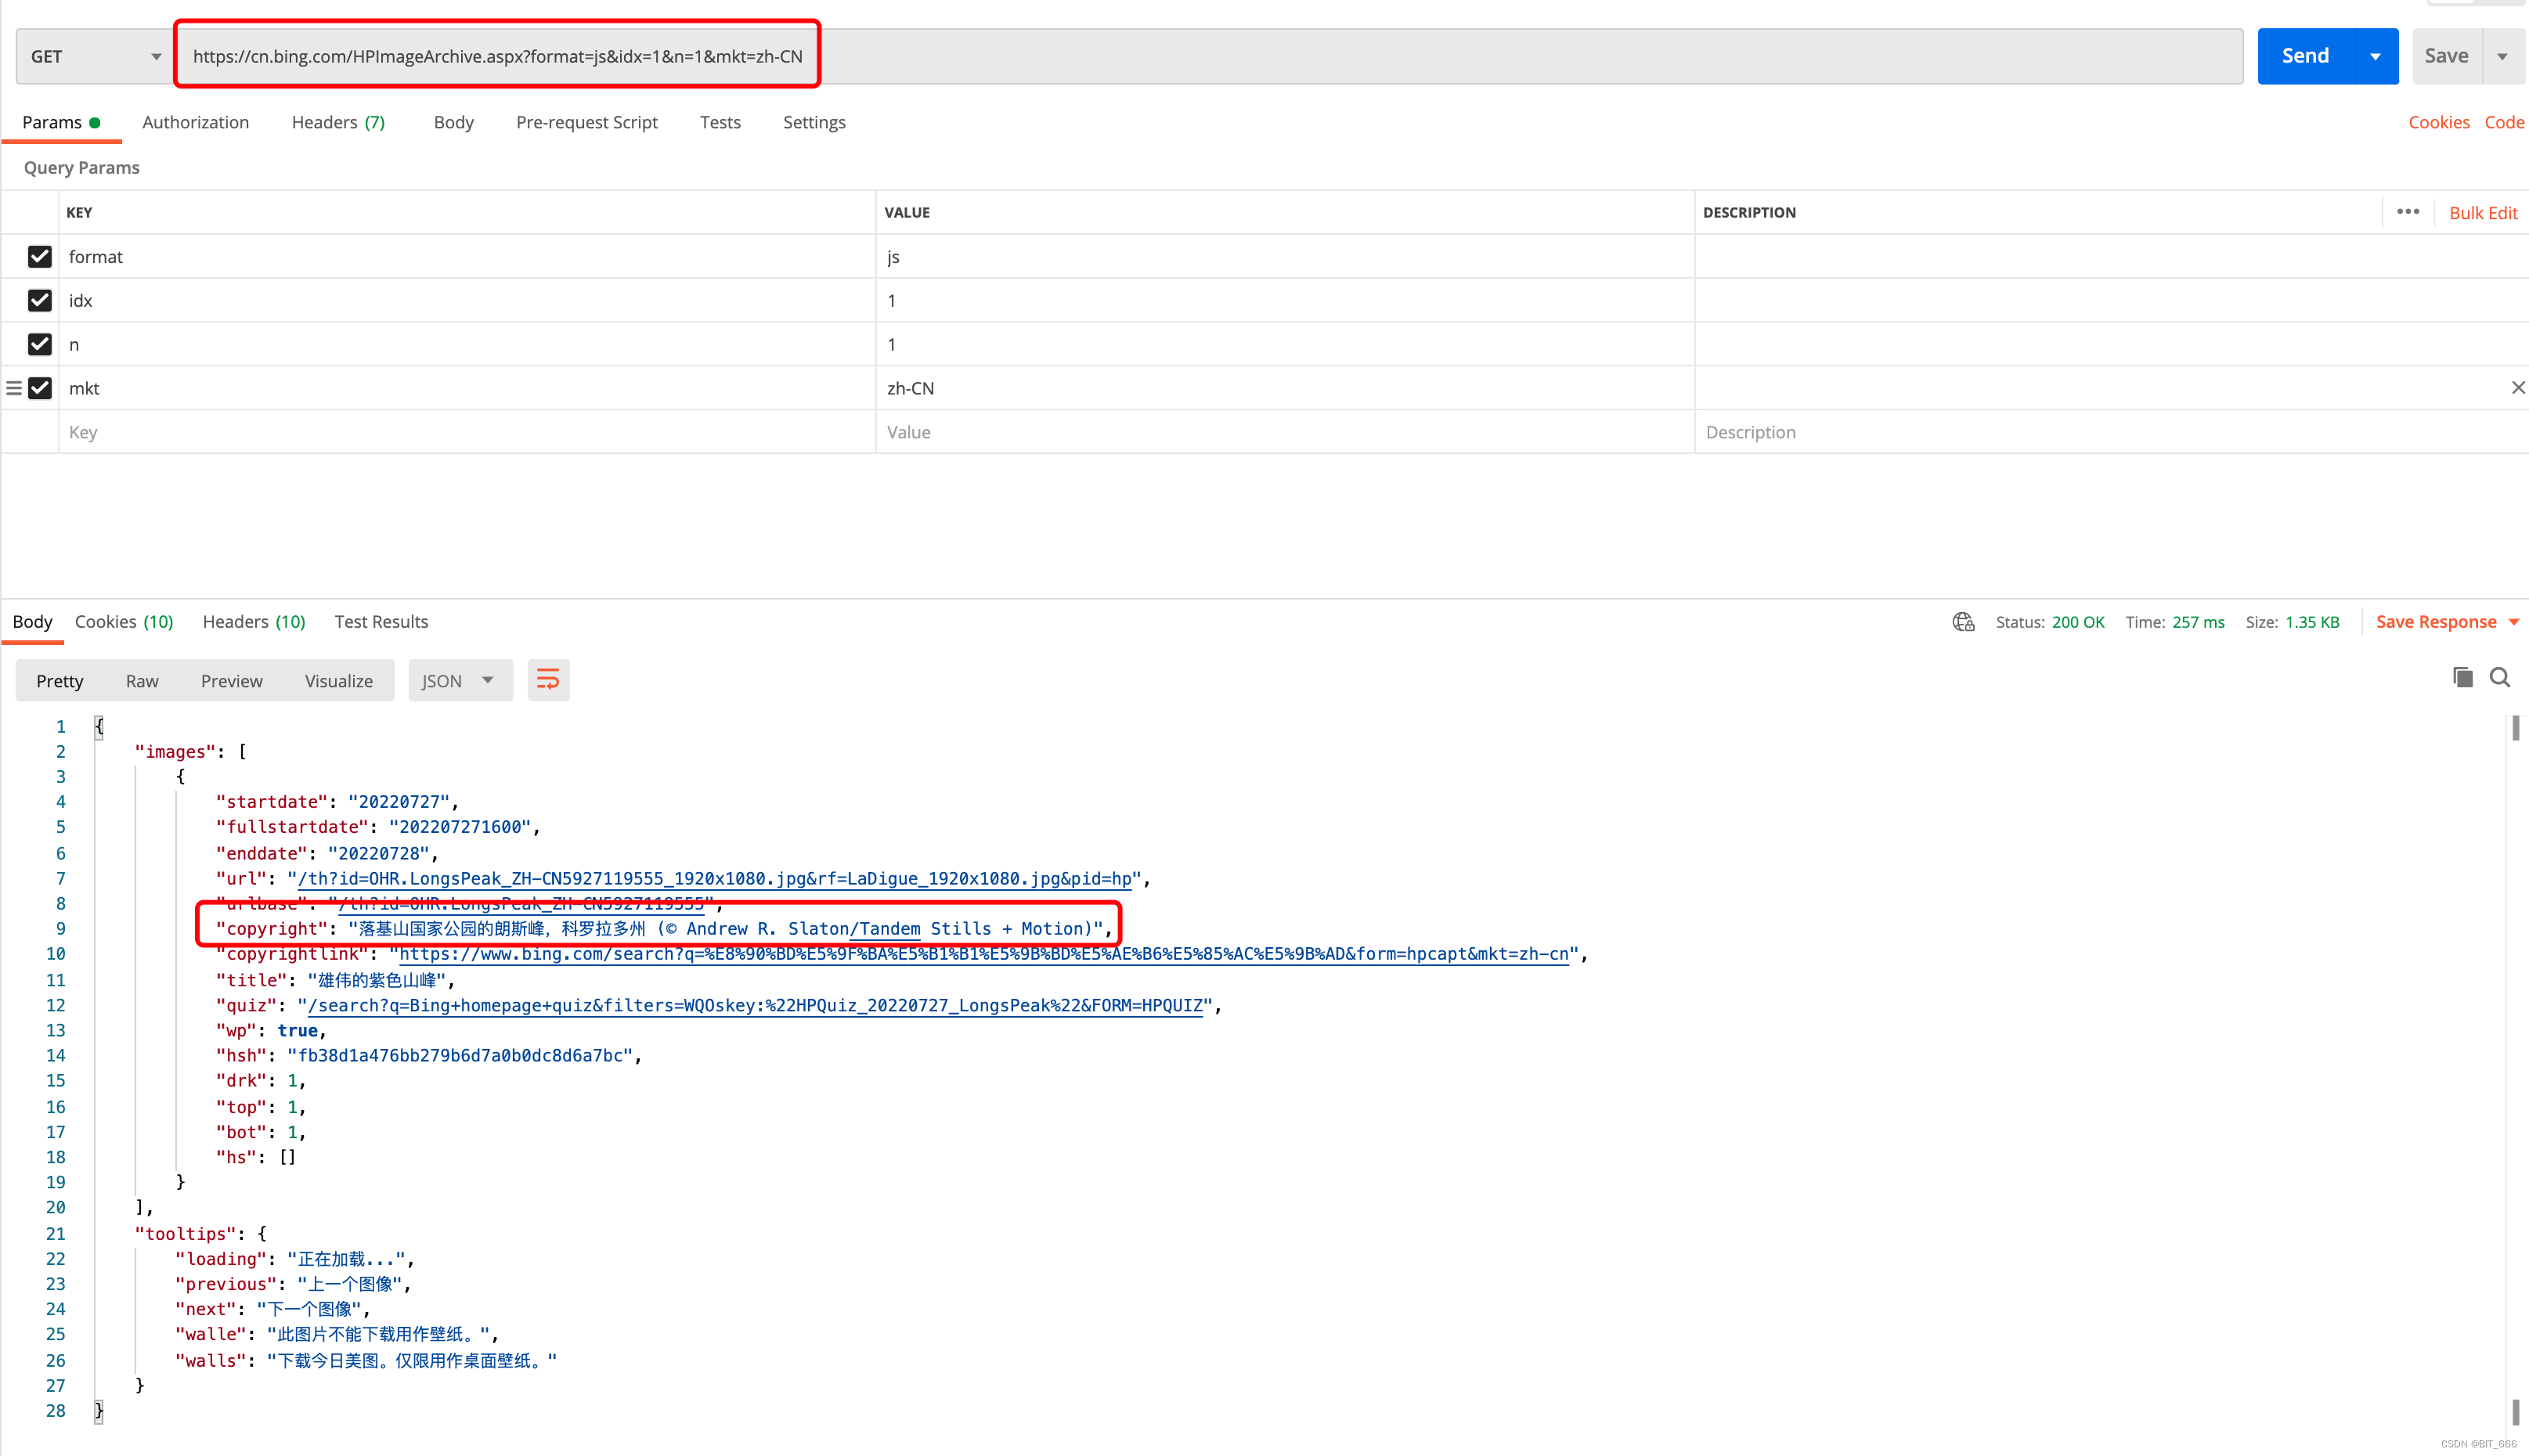Open search in response with magnifier icon
Viewport: 2529px width, 1456px height.
click(2499, 678)
